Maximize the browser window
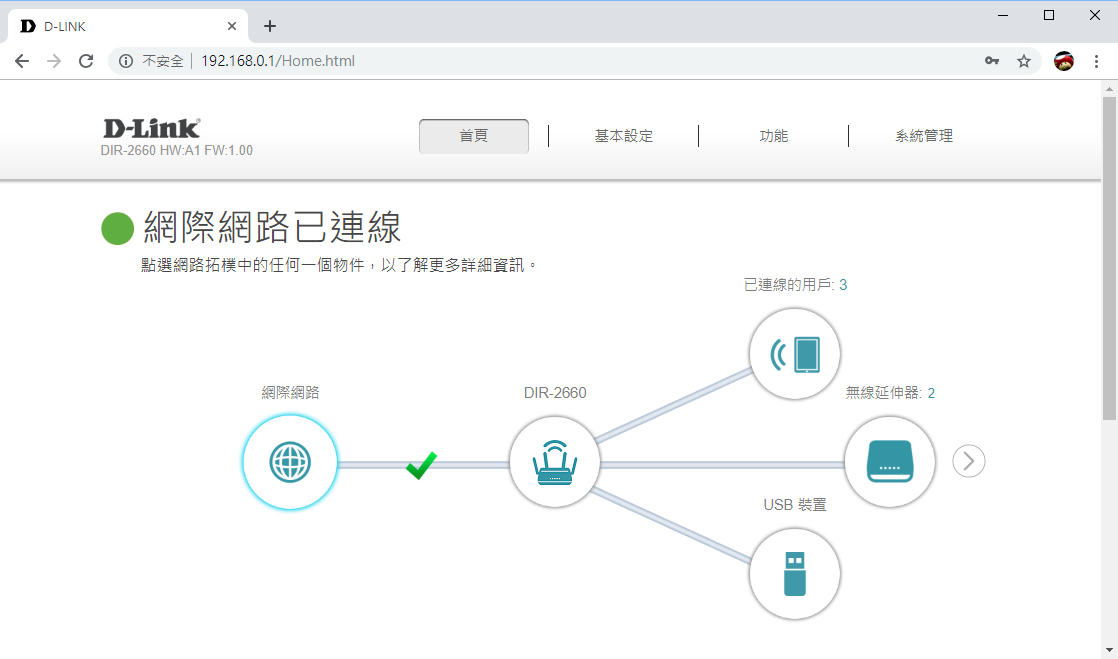The height and width of the screenshot is (659, 1118). [1049, 15]
